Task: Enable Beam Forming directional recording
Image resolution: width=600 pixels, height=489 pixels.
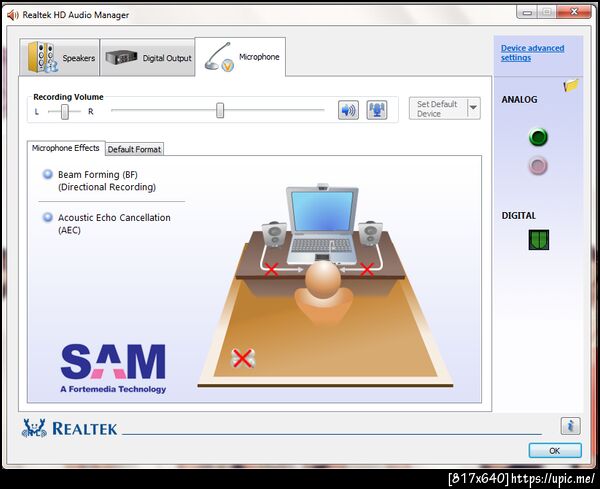Action: pos(47,174)
